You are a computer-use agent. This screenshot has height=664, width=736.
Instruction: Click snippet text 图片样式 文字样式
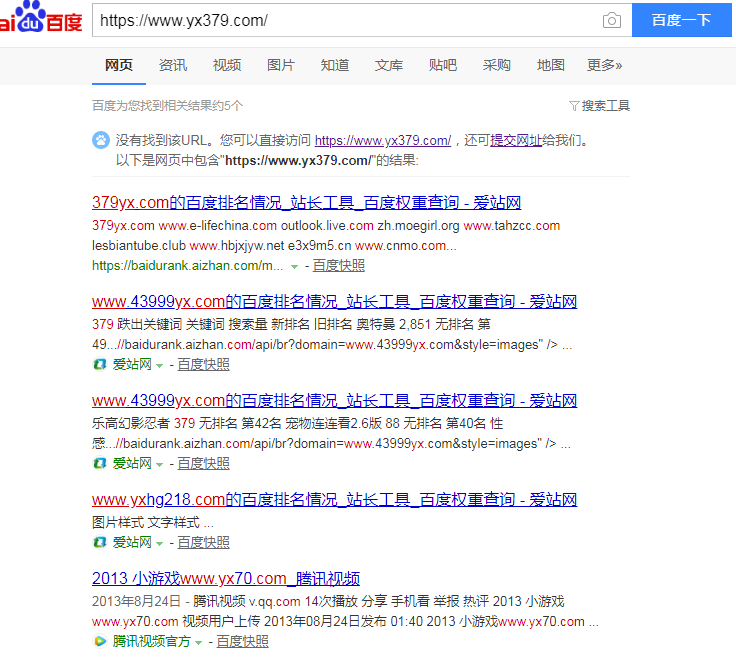point(153,522)
